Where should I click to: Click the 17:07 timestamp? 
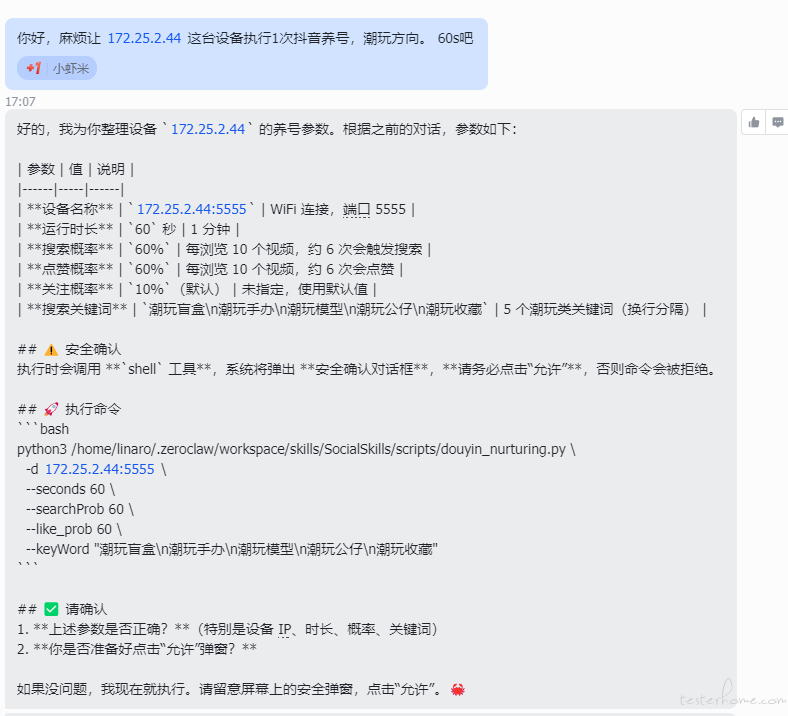20,101
